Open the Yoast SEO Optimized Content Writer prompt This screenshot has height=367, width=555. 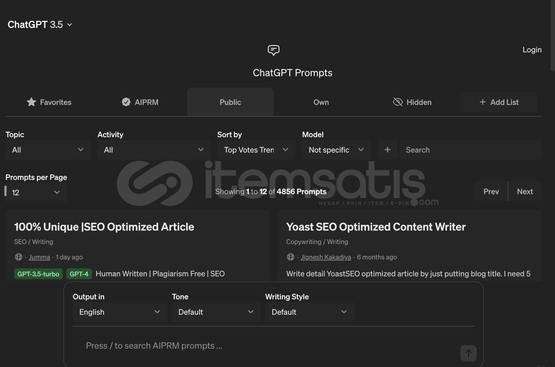[x=376, y=227]
